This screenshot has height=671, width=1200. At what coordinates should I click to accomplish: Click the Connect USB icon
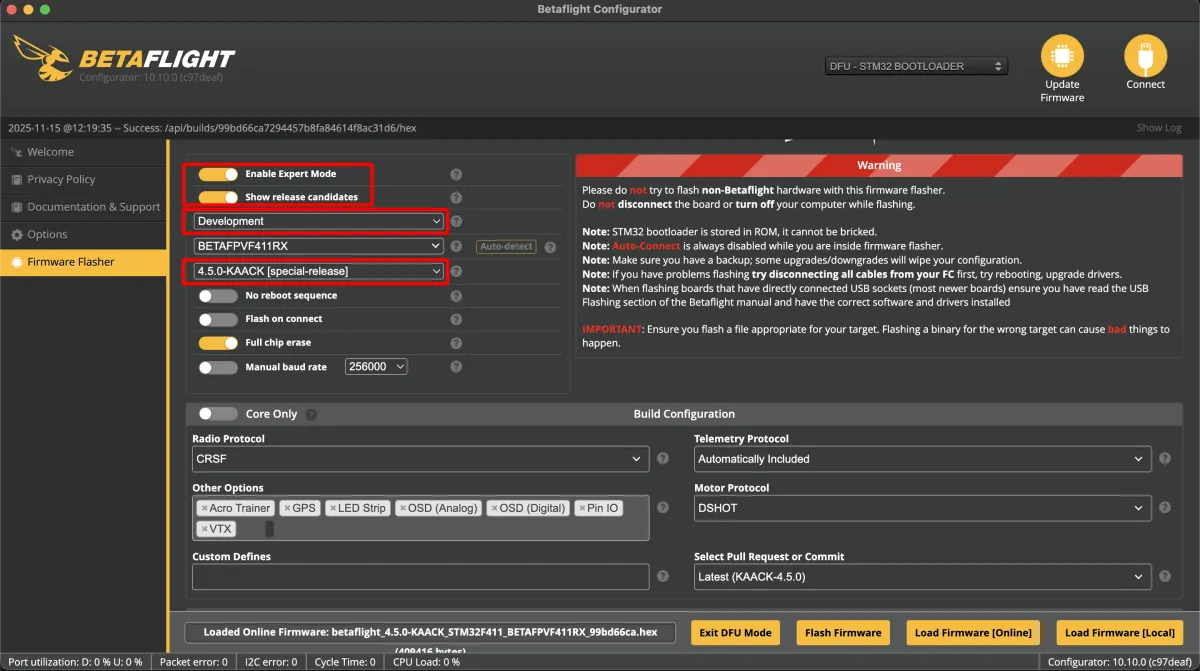(x=1145, y=56)
